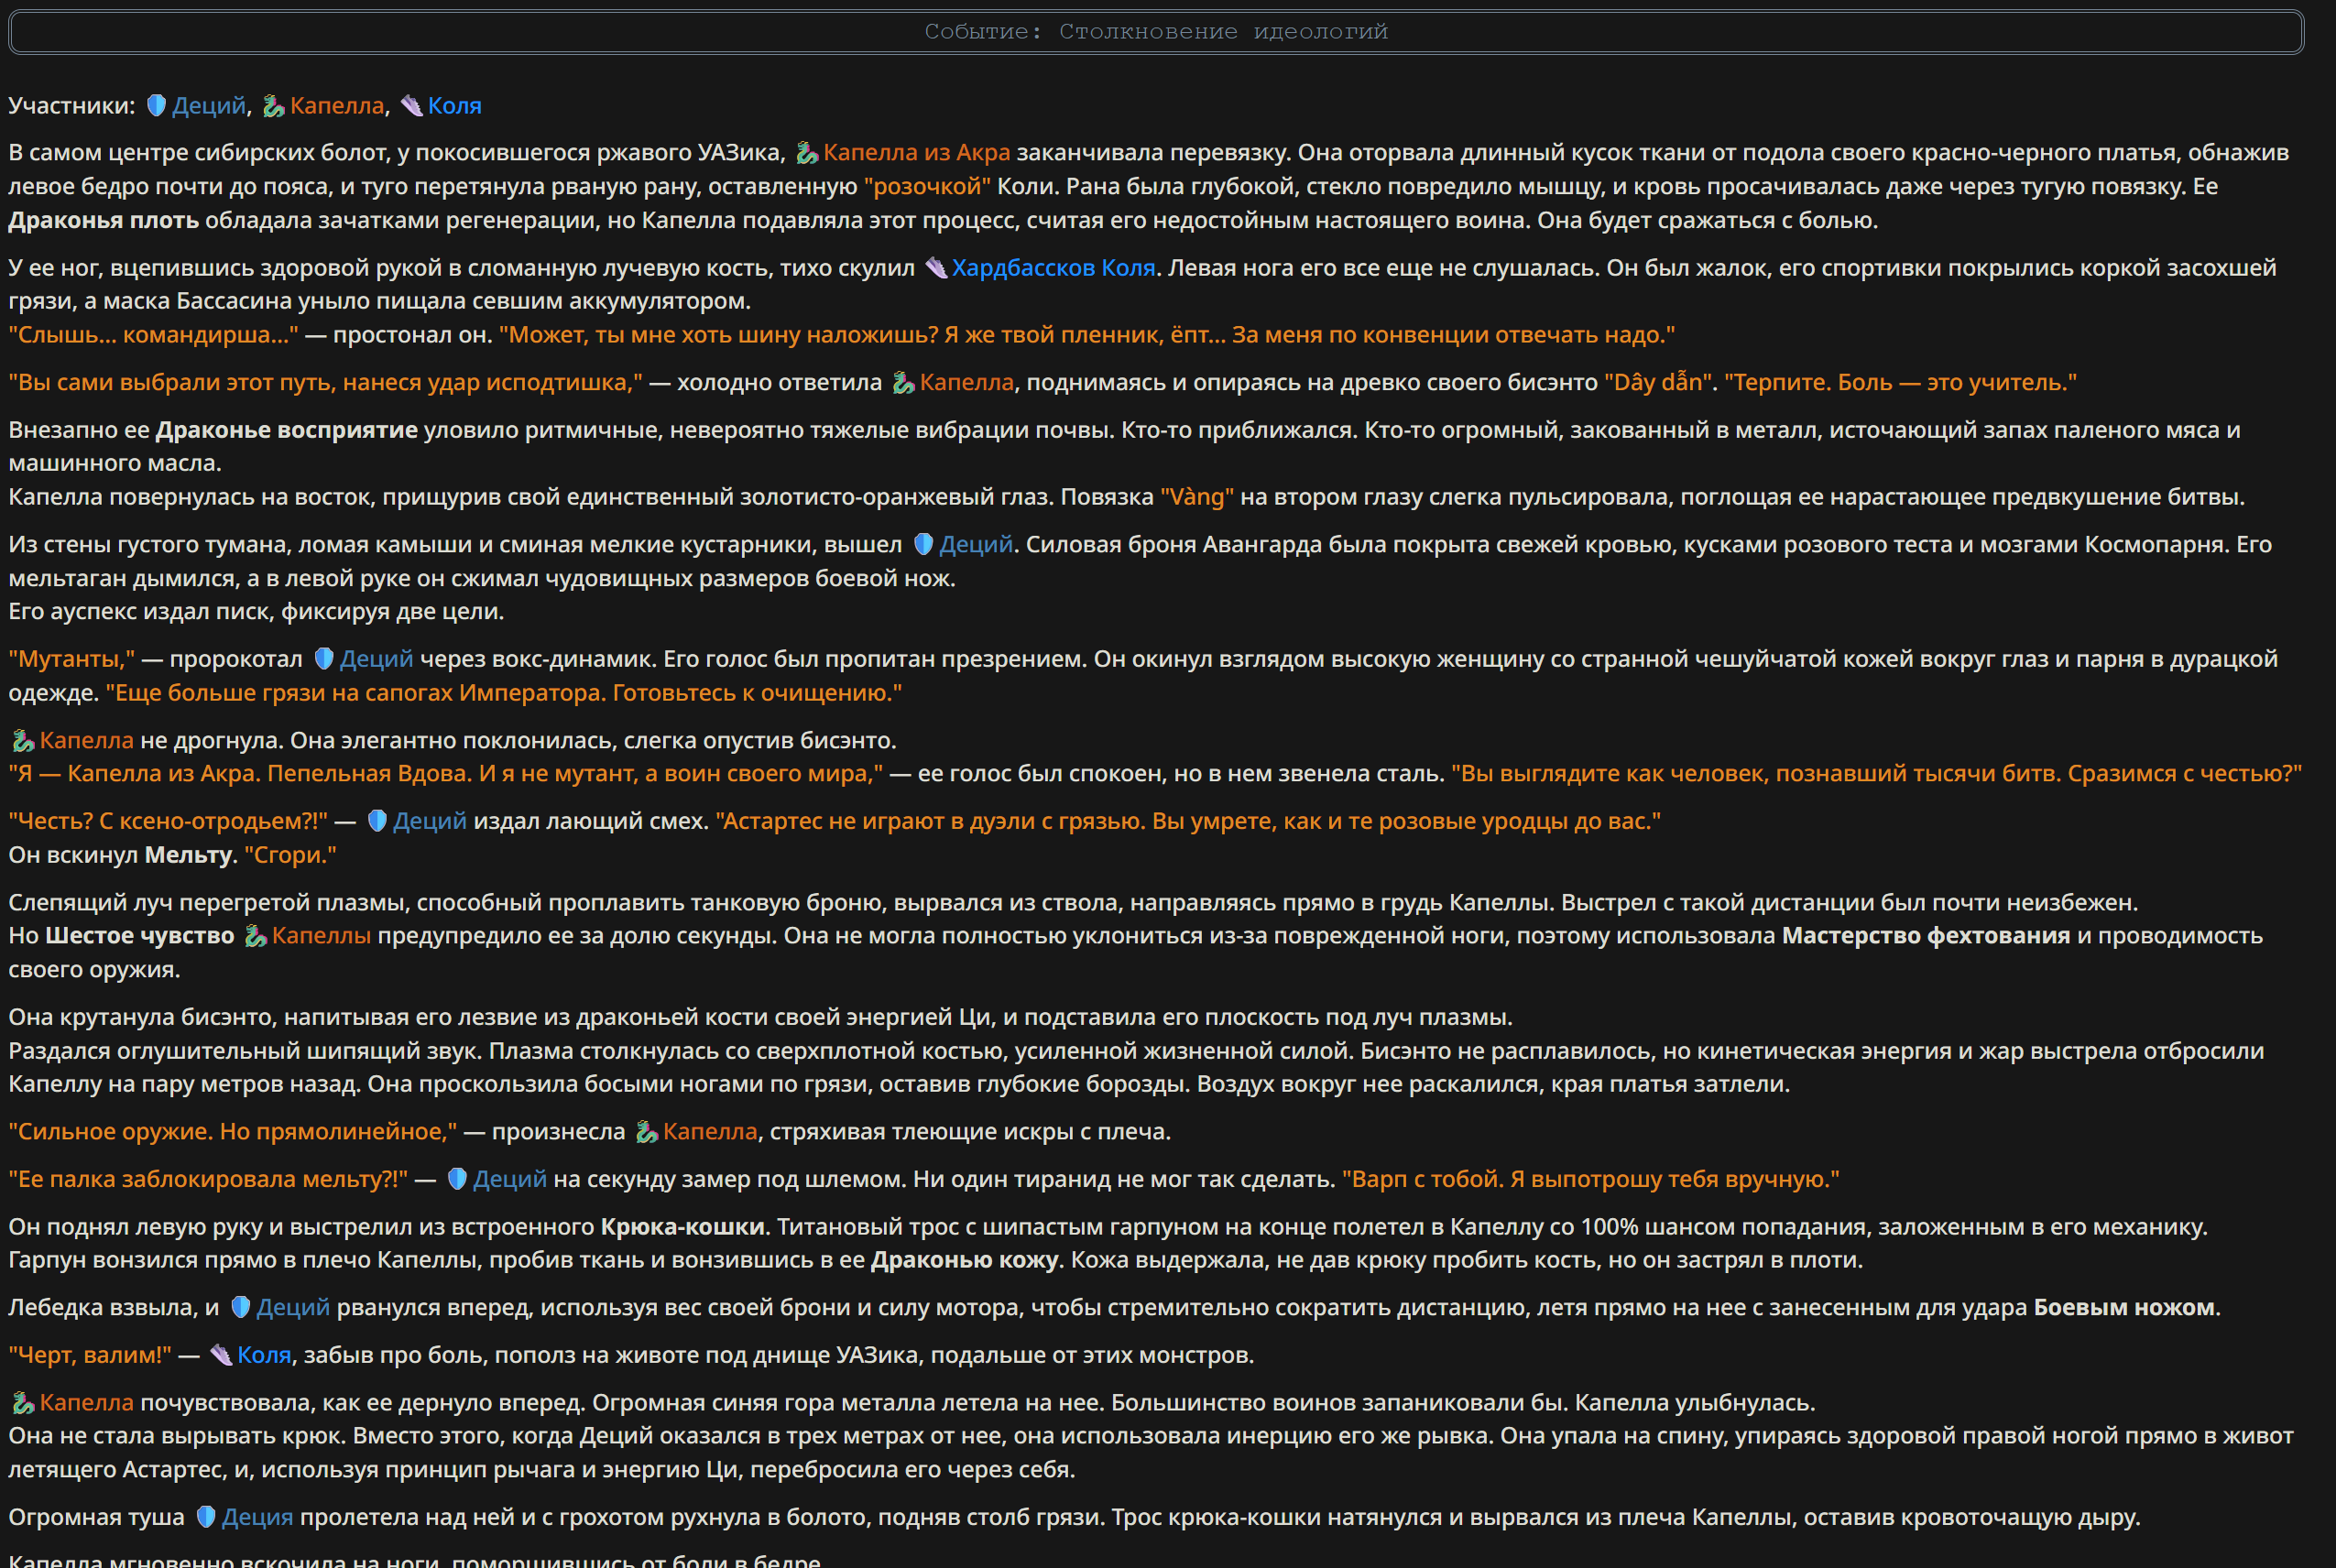Click the quote "Терпите. Боль — это учитель."
Viewport: 2336px width, 1568px height.
pyautogui.click(x=1900, y=382)
